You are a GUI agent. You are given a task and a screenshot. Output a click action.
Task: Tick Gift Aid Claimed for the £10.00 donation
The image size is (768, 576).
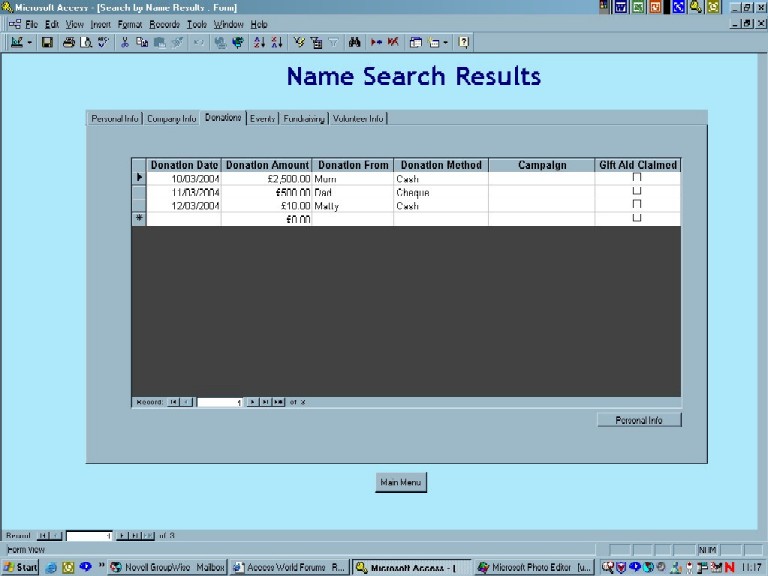(x=637, y=204)
